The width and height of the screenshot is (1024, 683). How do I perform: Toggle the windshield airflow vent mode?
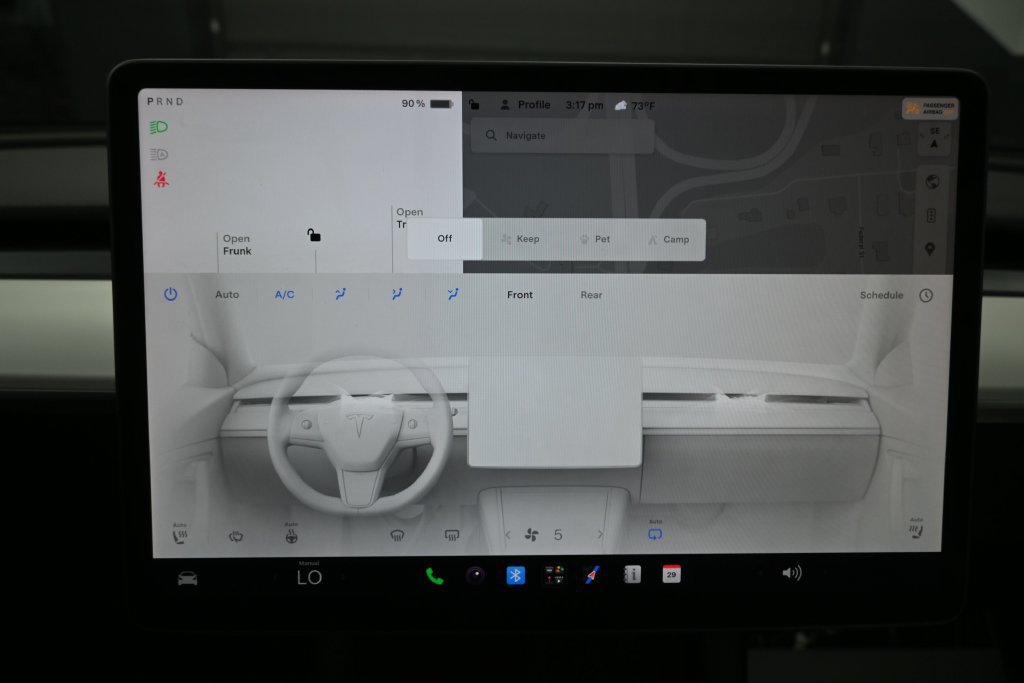[453, 294]
